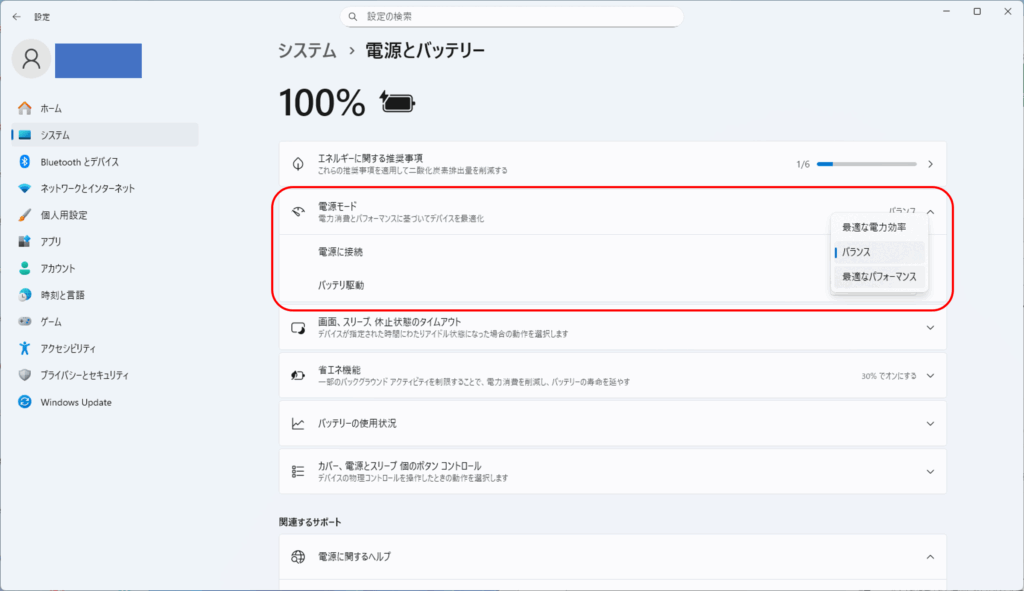Open the ホーム page in sidebar
The height and width of the screenshot is (591, 1024).
click(51, 108)
